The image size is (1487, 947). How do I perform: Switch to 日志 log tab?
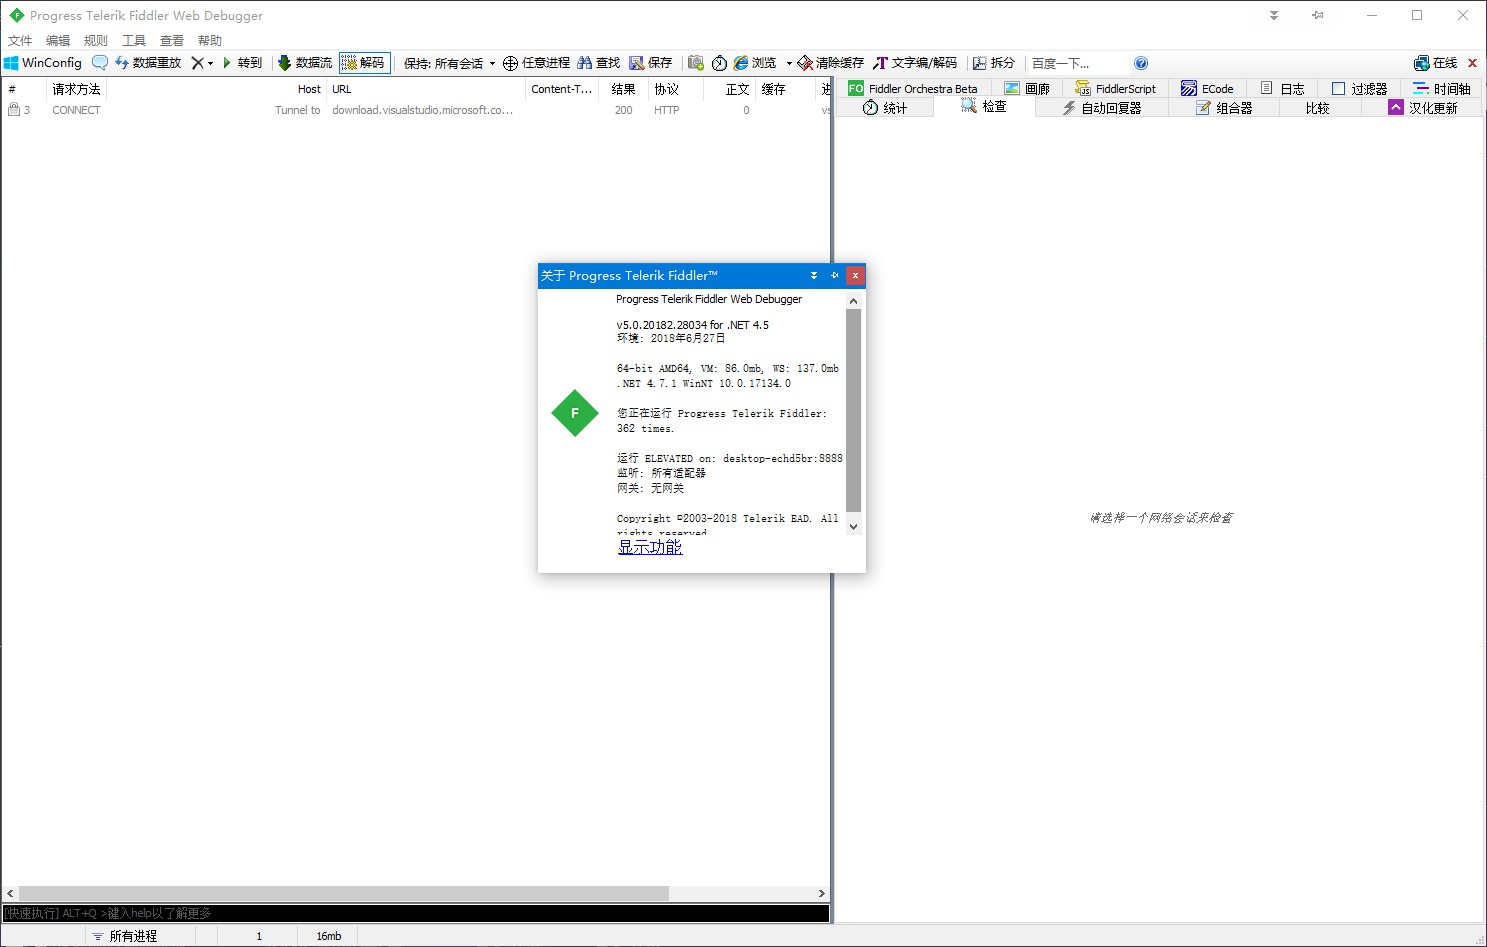pyautogui.click(x=1282, y=88)
